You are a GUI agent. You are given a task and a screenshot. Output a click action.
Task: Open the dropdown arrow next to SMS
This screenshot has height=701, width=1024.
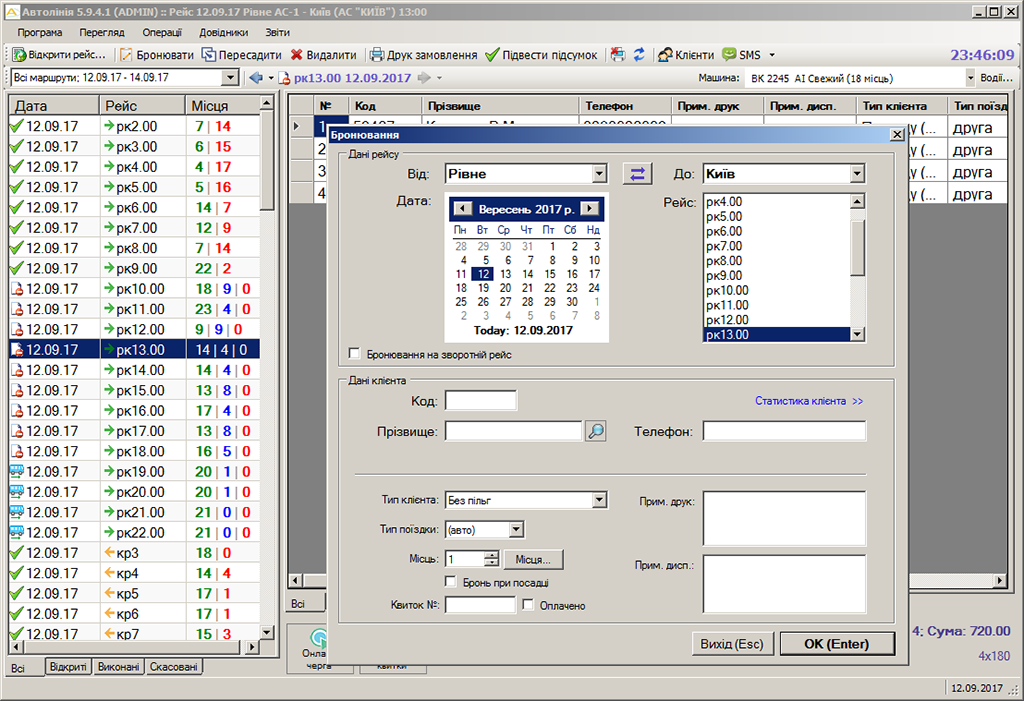pos(772,55)
